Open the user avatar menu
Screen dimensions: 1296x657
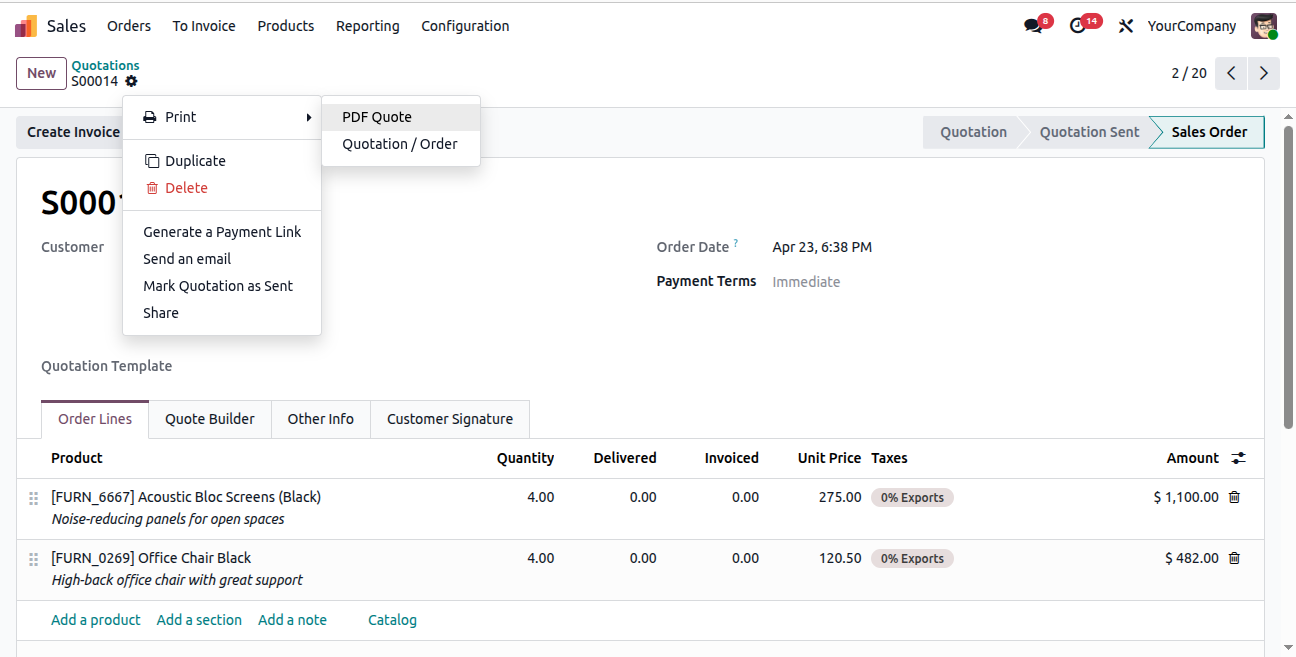[x=1264, y=26]
